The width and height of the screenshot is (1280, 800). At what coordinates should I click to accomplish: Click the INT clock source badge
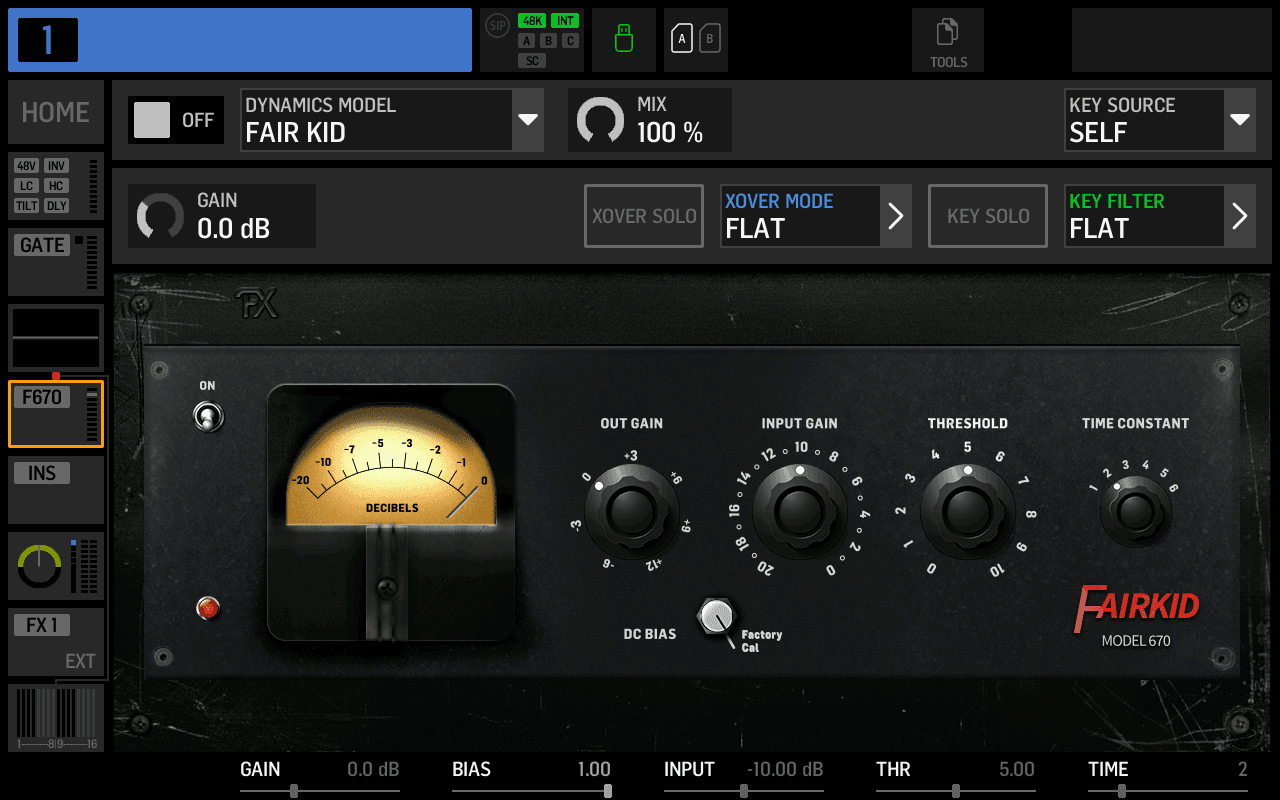(565, 21)
